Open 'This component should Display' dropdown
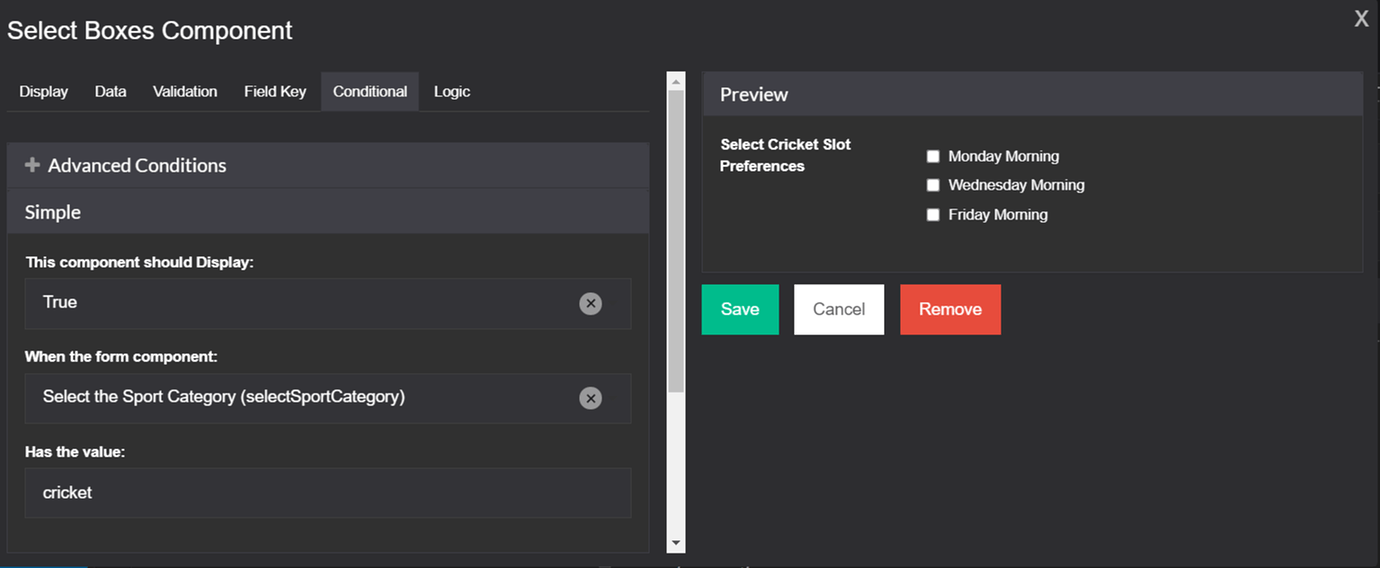This screenshot has width=1380, height=568. tap(328, 303)
